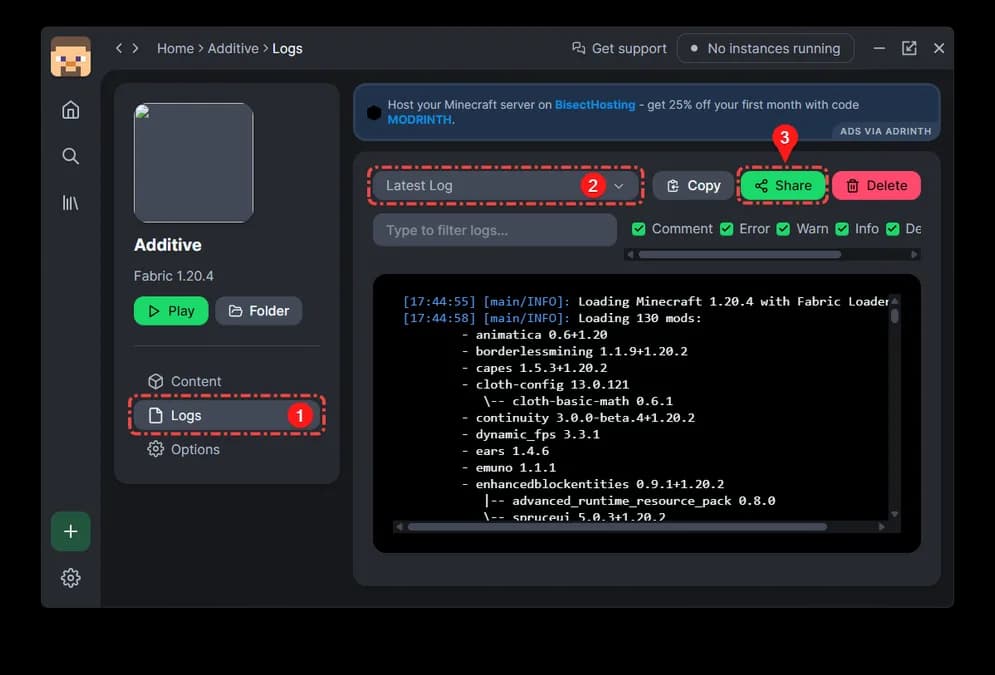Open the BisectHosting link
Screen dimensions: 995x675
[595, 105]
